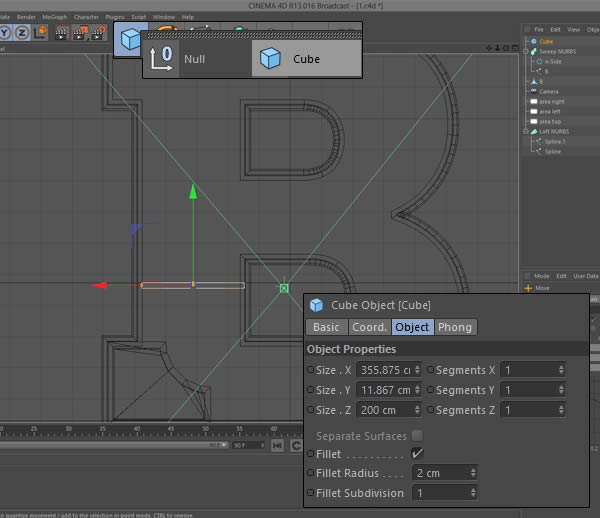Click the Move tool icon in Attribute Manager

pyautogui.click(x=528, y=288)
